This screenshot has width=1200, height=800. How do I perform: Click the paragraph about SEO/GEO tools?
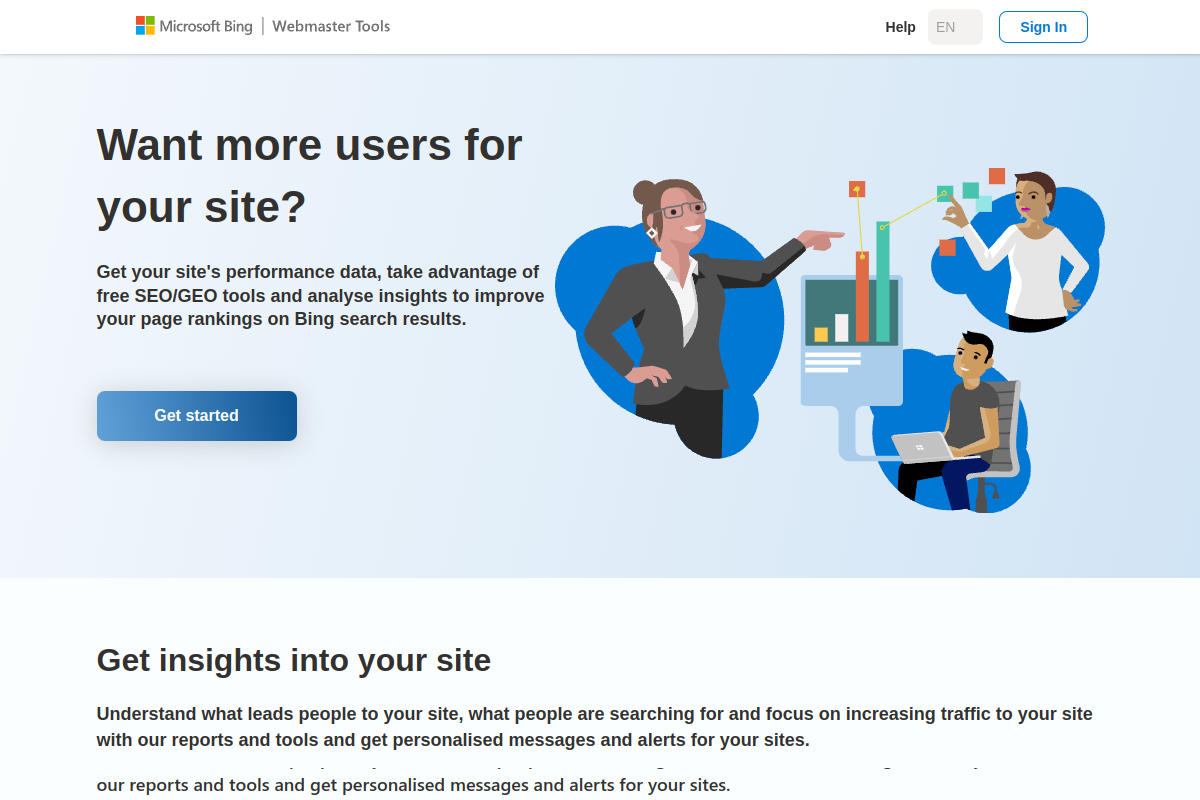(x=321, y=296)
